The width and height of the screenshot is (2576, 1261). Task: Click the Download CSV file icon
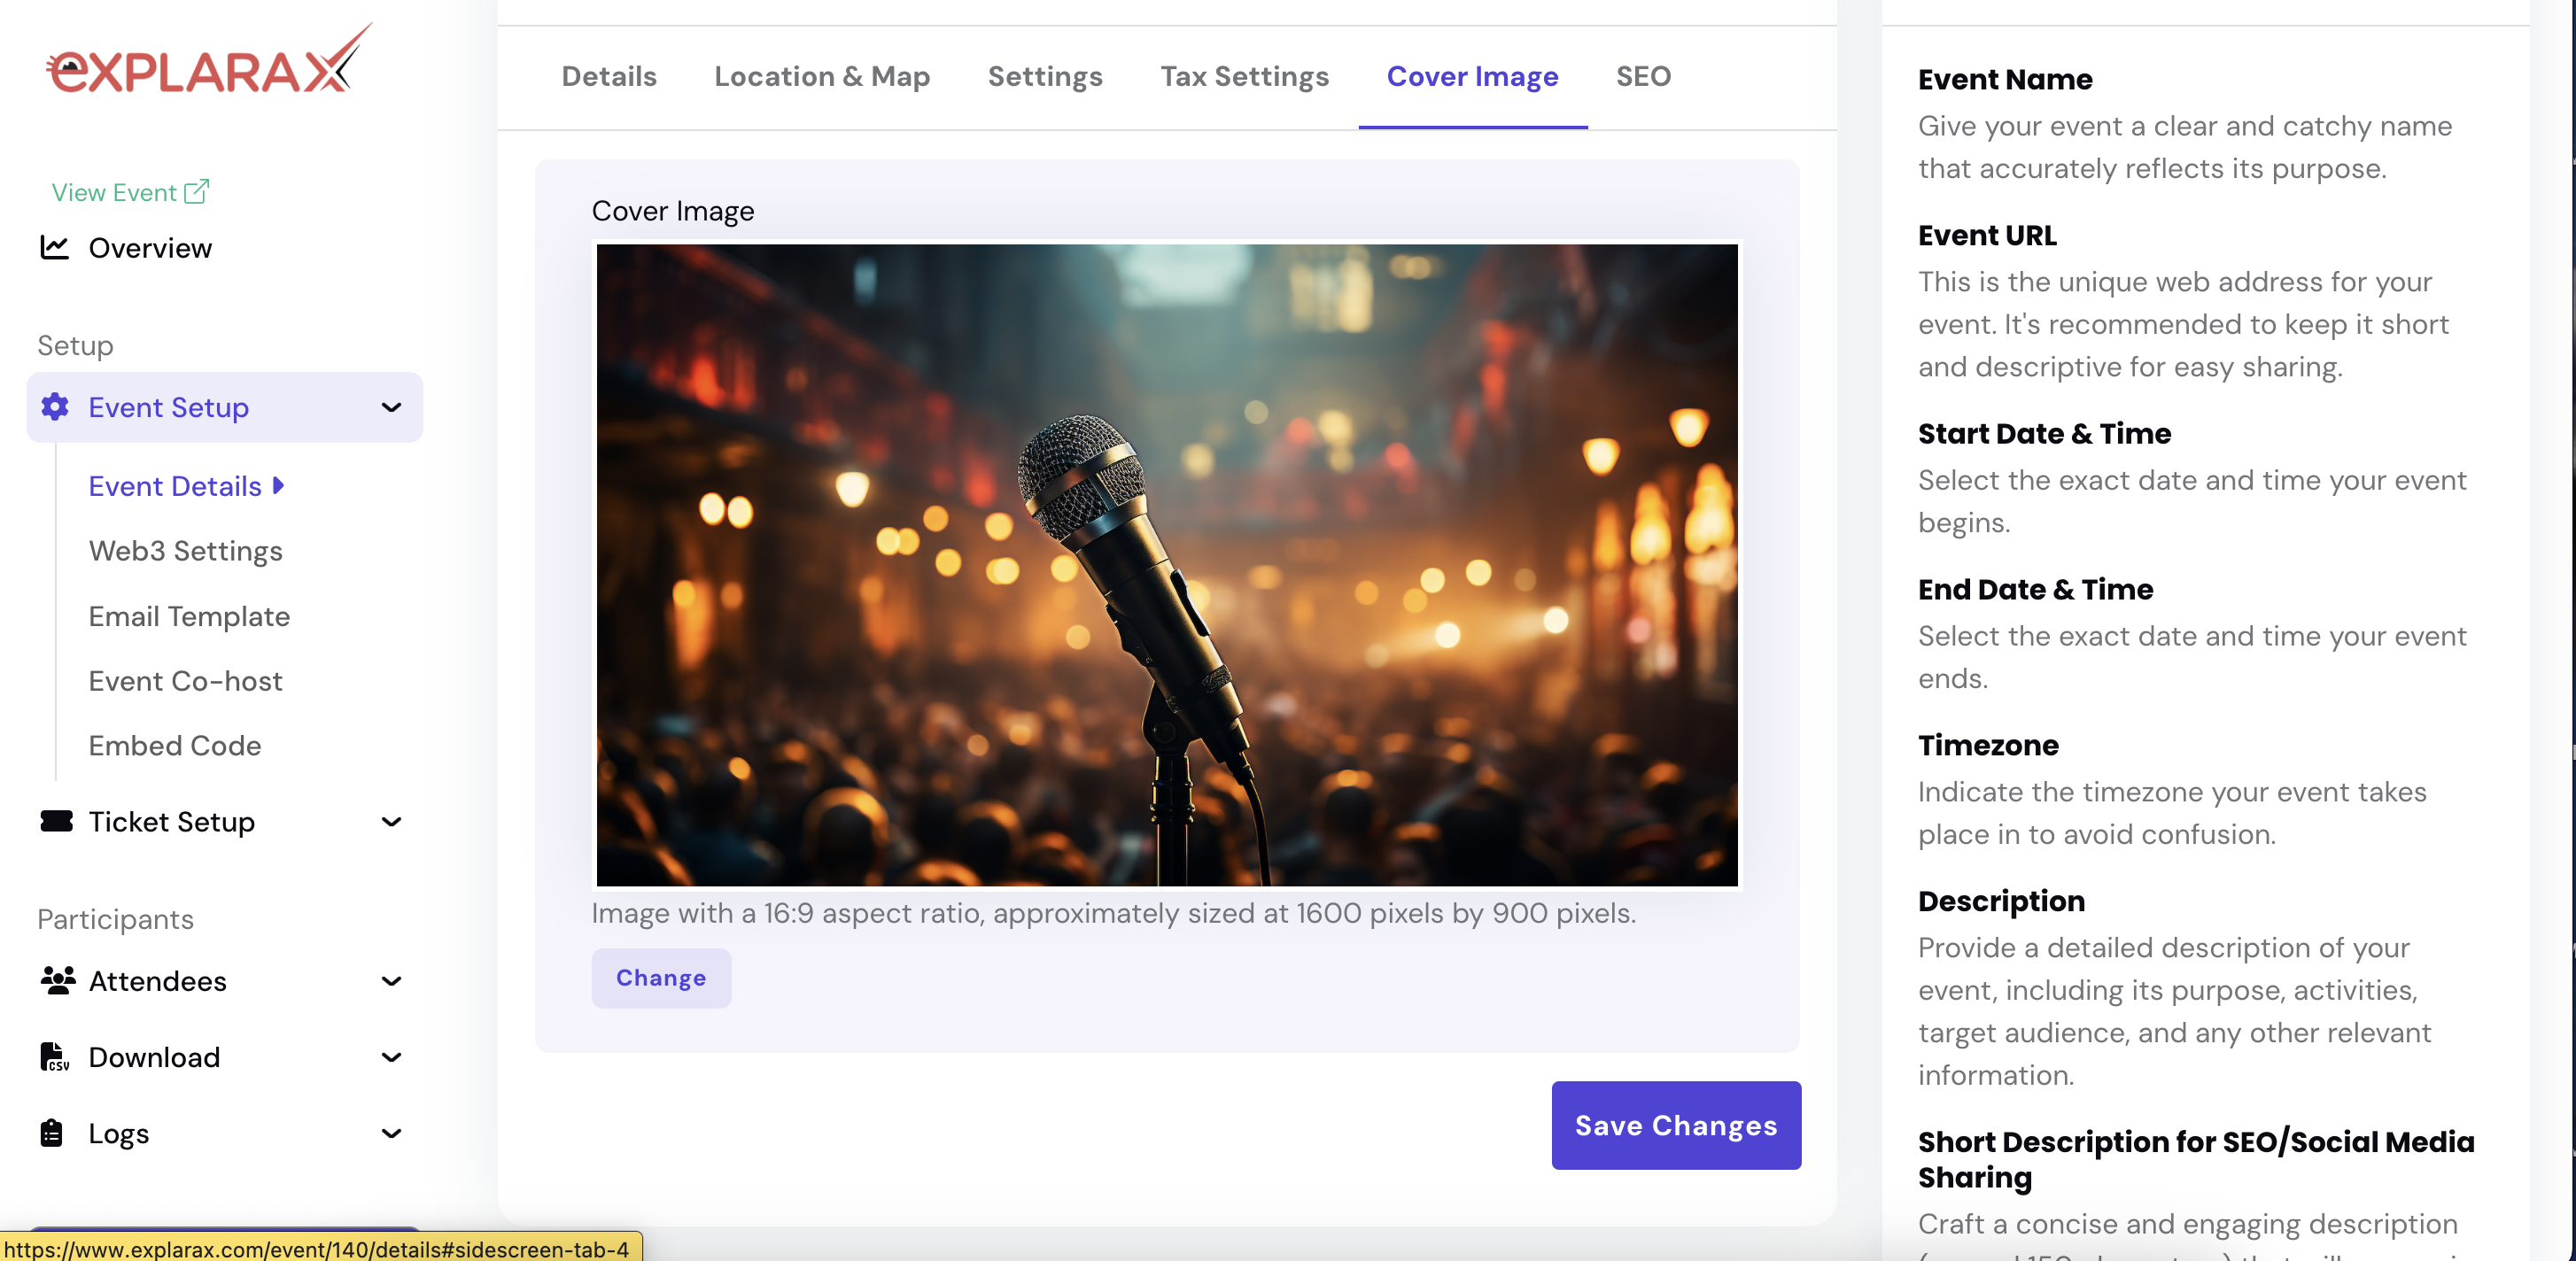pos(54,1057)
